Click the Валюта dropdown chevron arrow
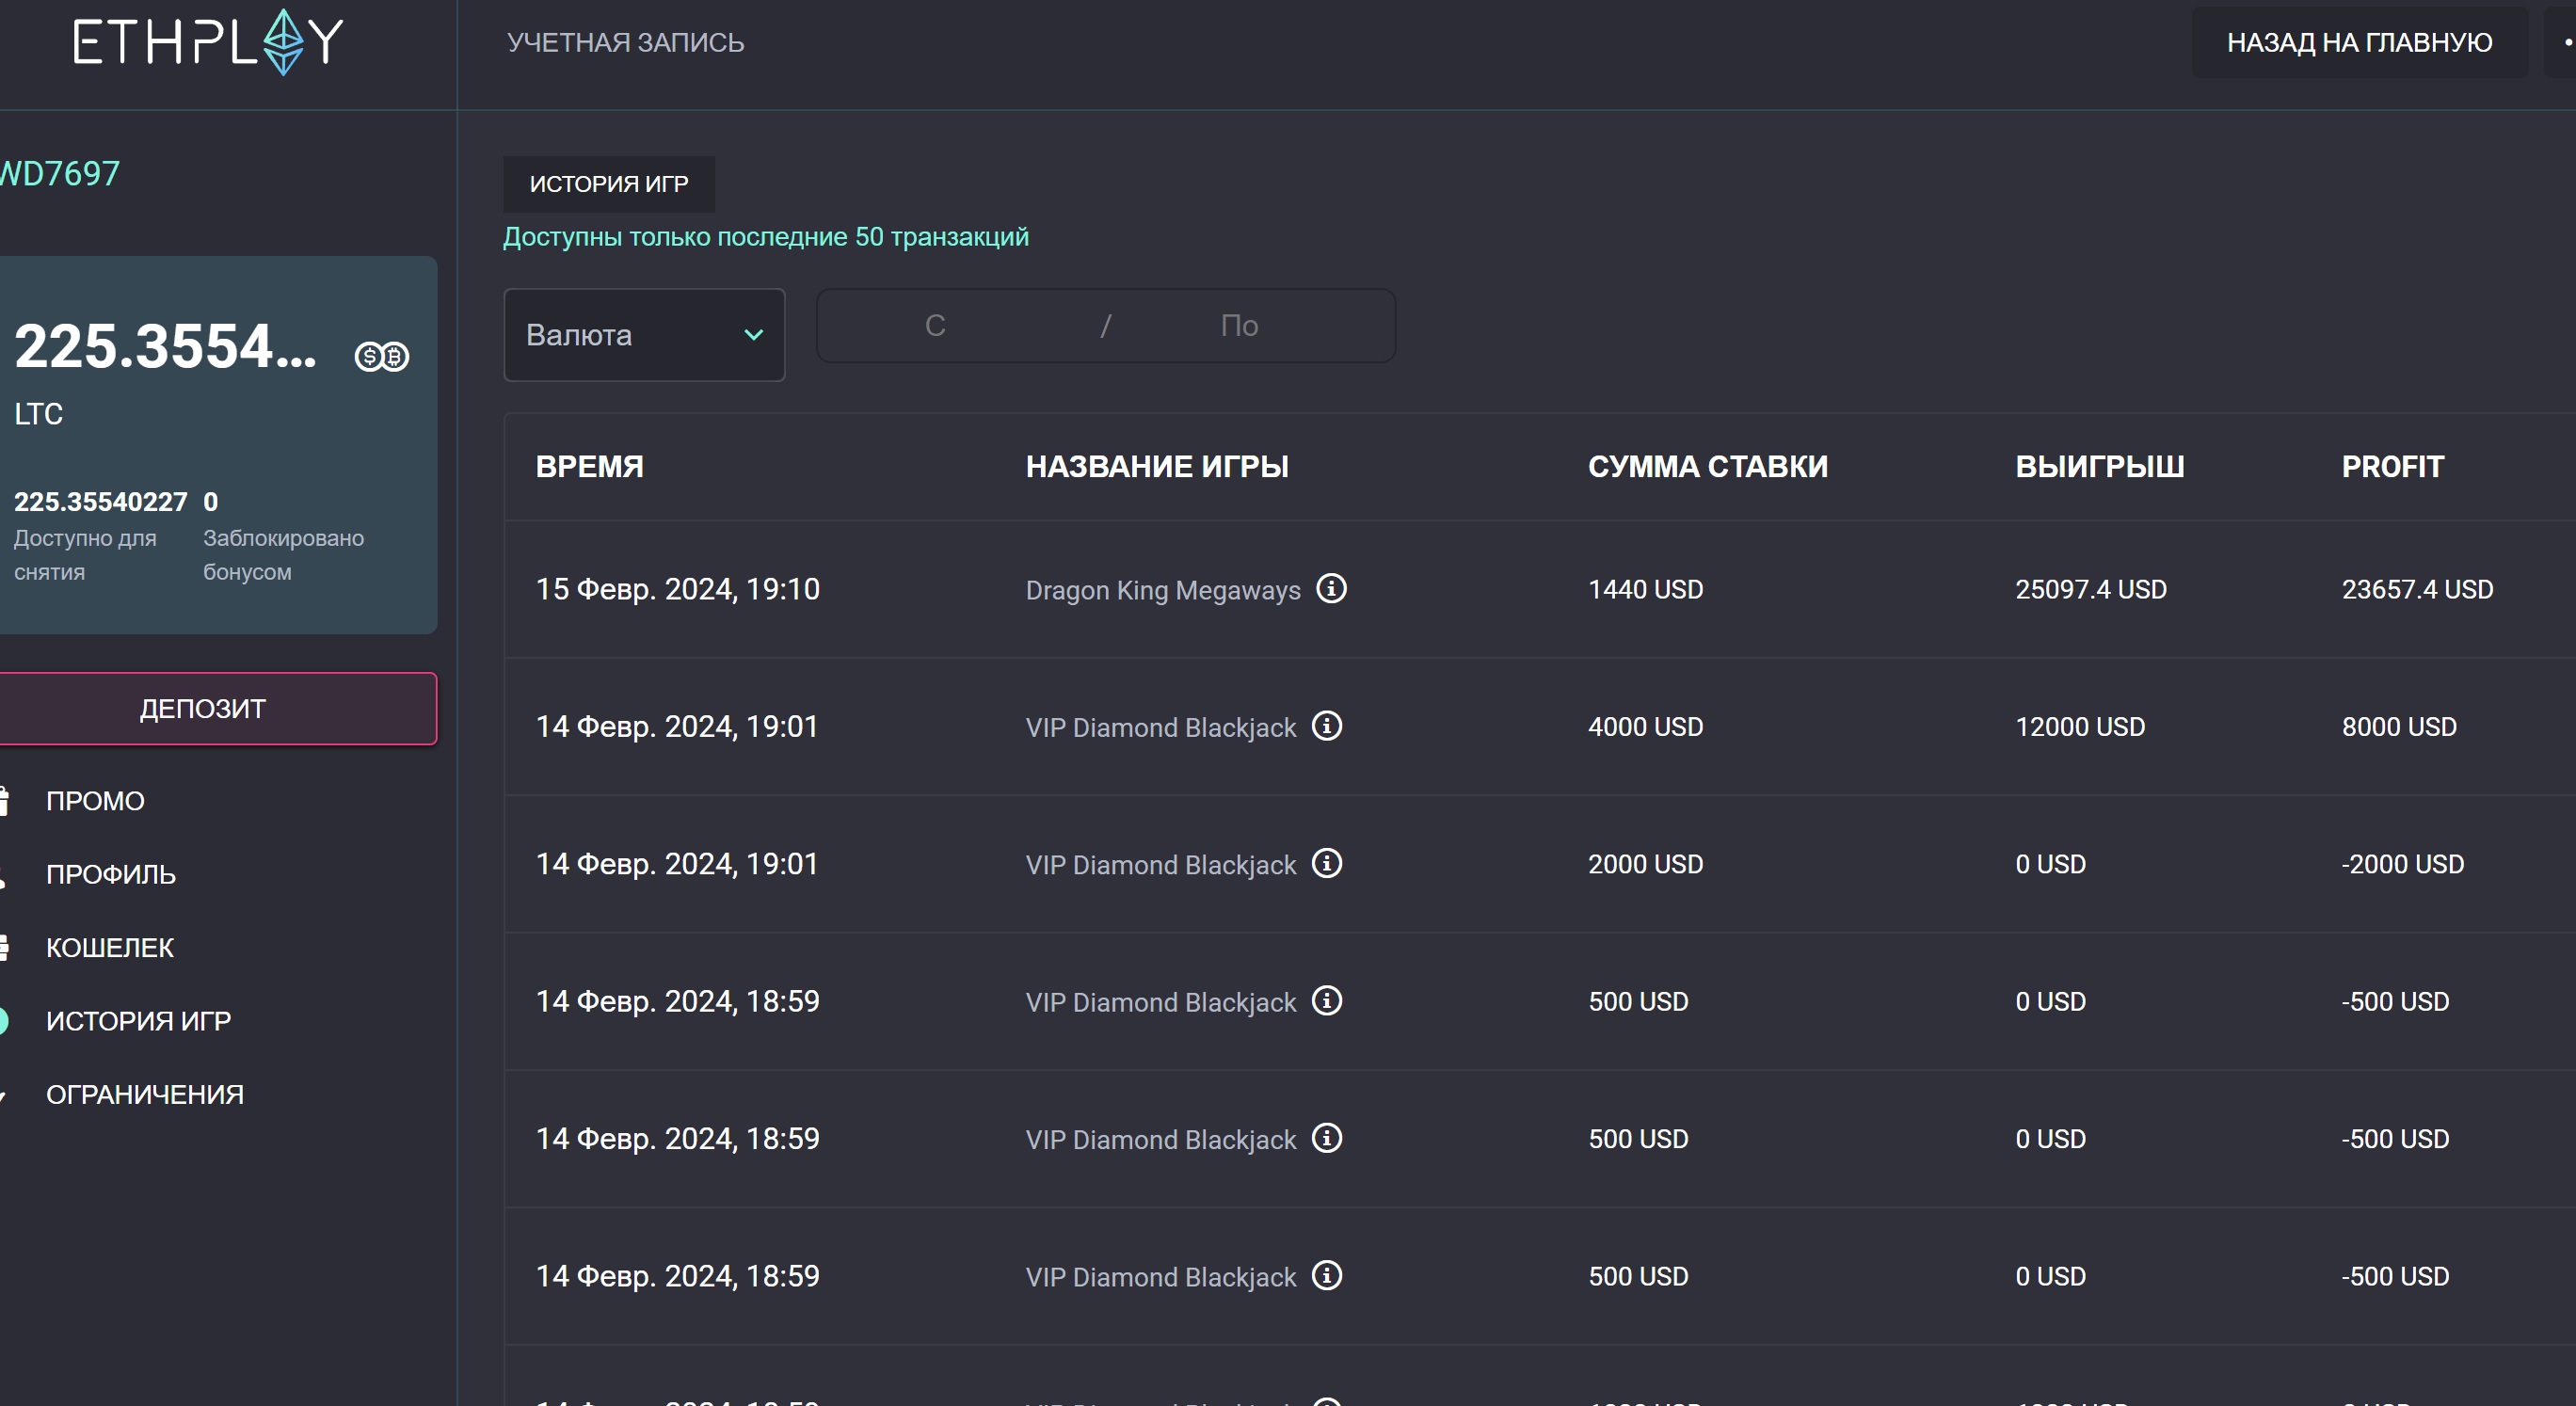Screen dimensions: 2576x1406 pyautogui.click(x=754, y=335)
